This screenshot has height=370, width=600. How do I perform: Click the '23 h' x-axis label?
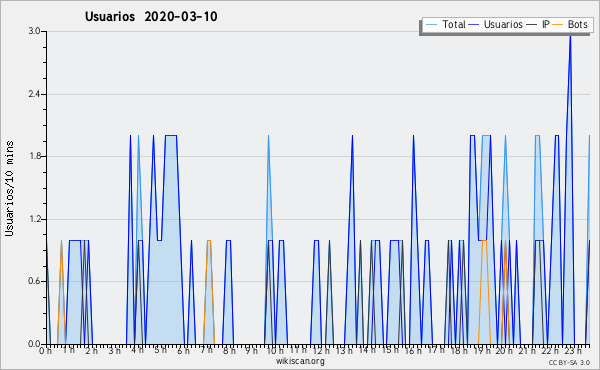(574, 350)
